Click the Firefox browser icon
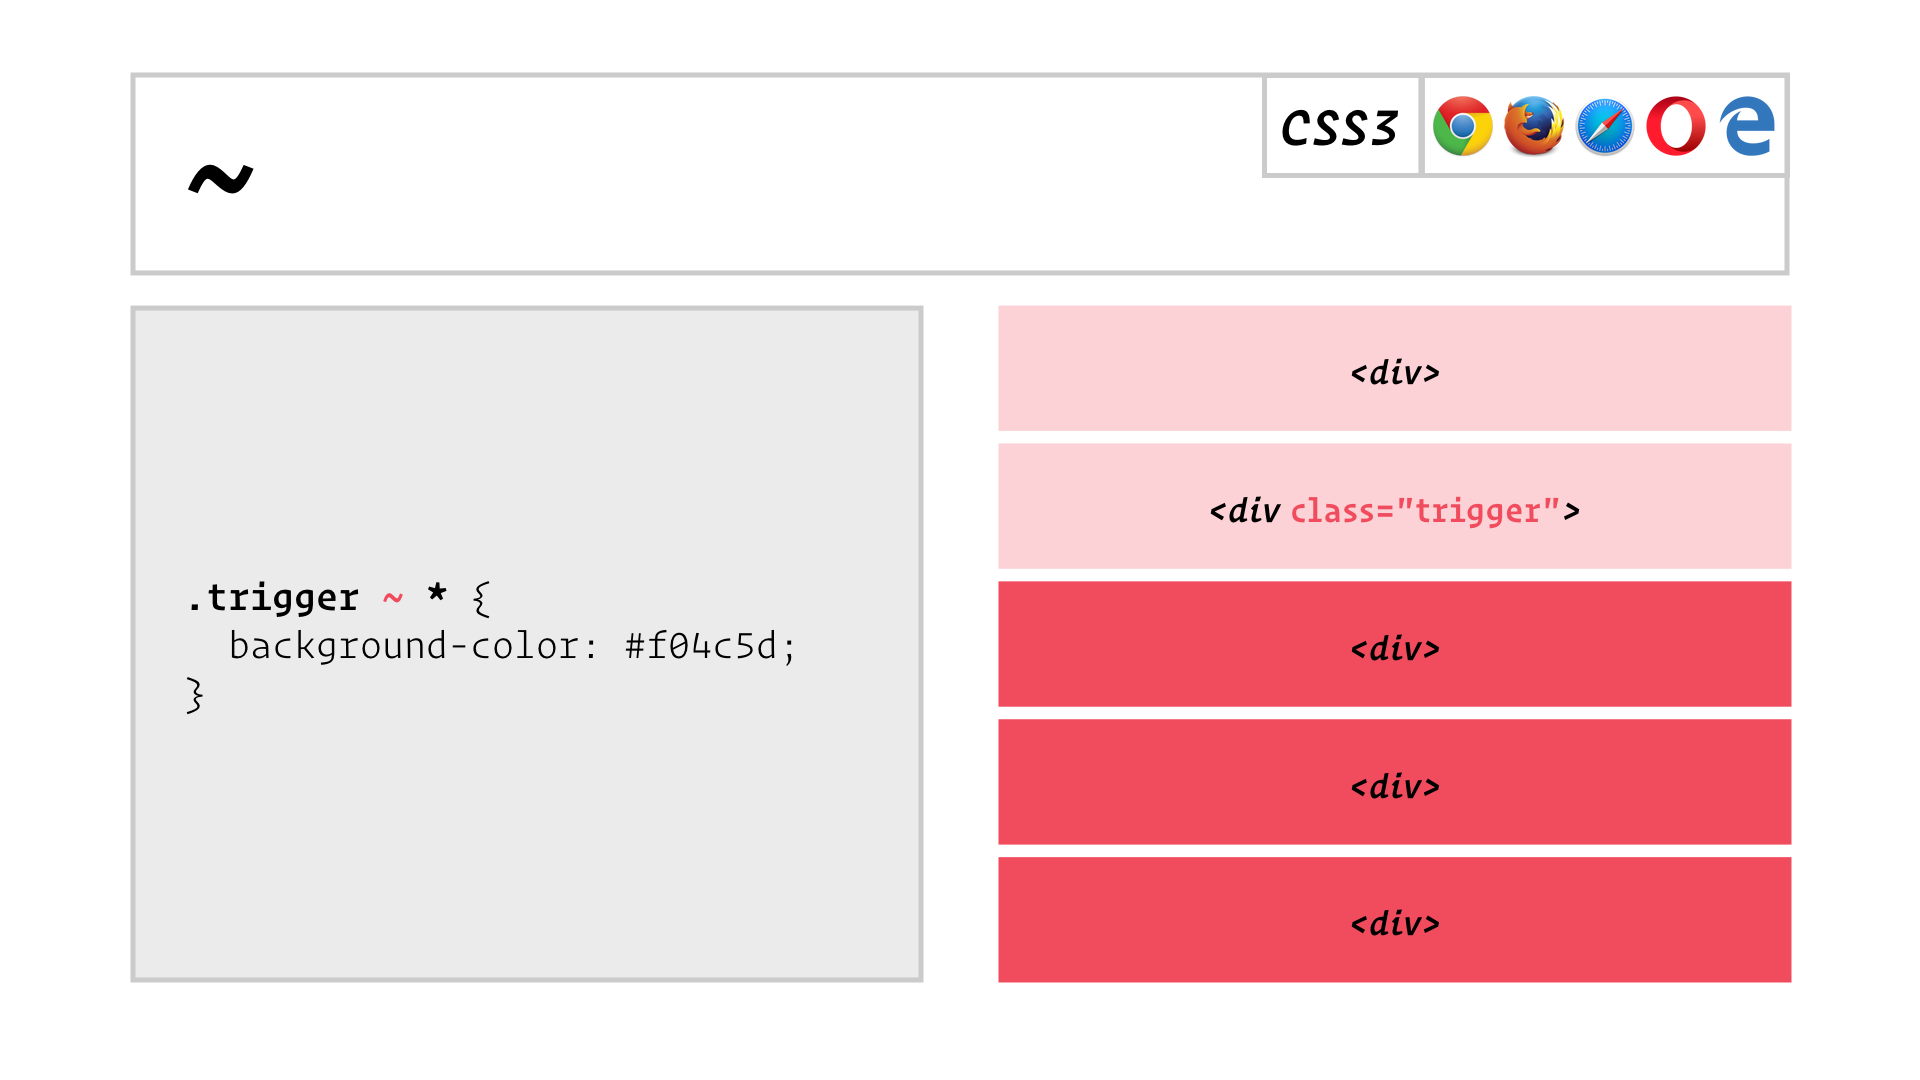 click(x=1534, y=126)
